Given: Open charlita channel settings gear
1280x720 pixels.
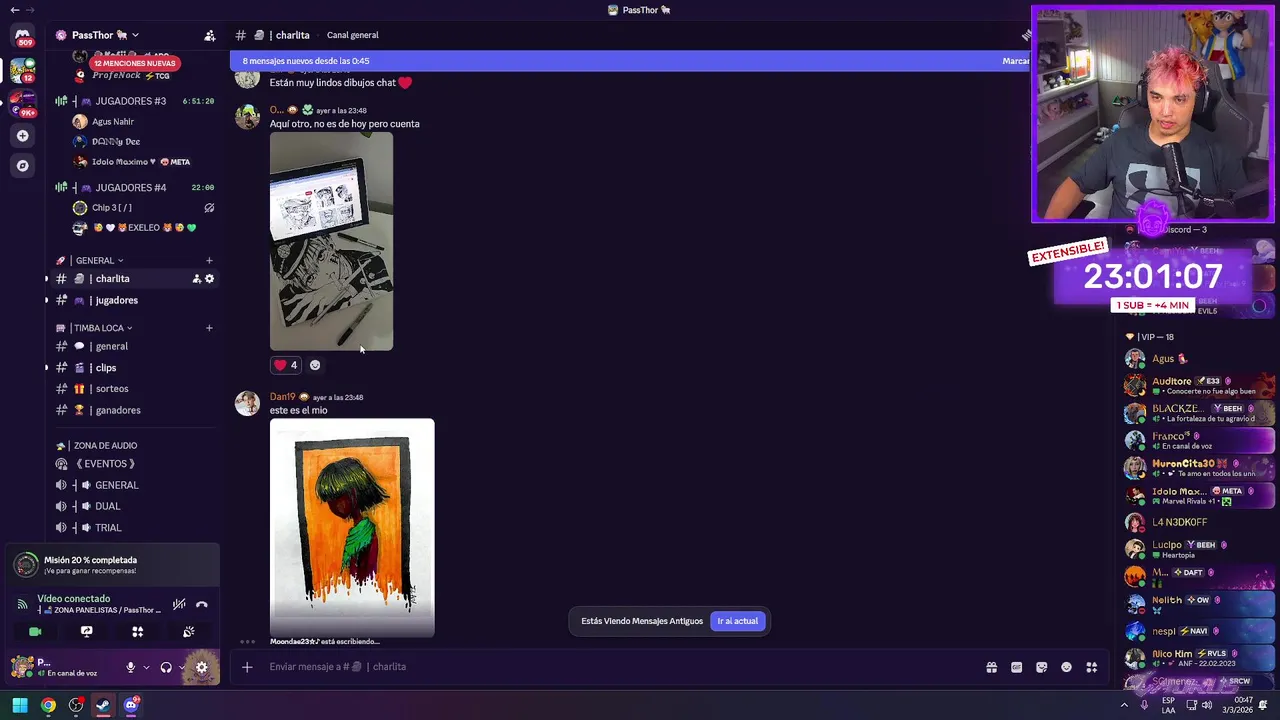Looking at the screenshot, I should [209, 279].
